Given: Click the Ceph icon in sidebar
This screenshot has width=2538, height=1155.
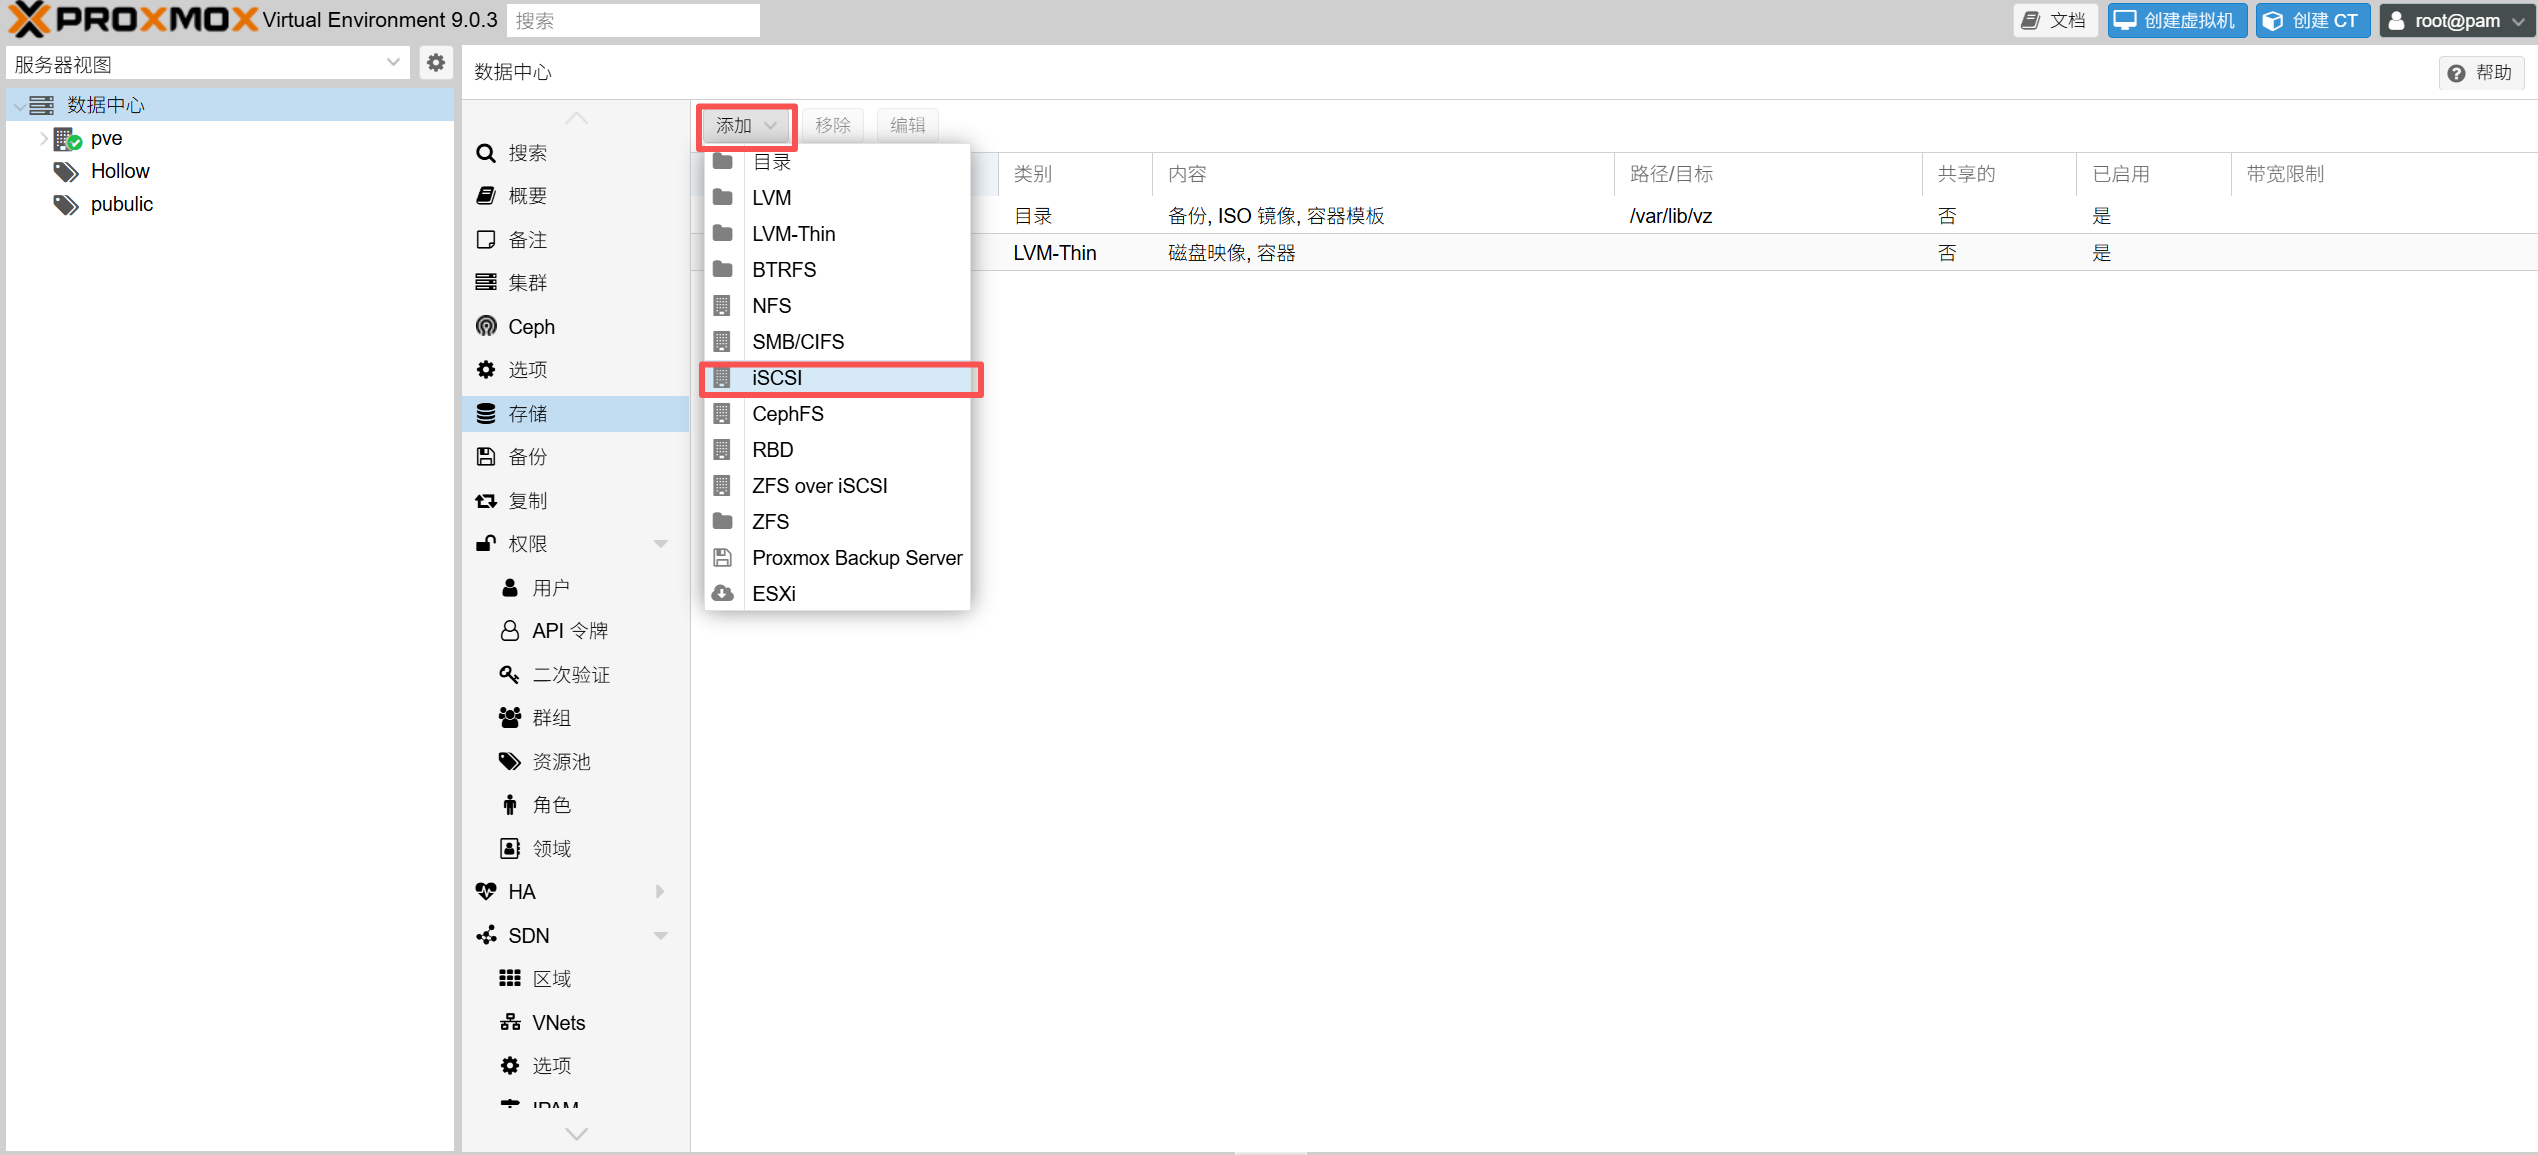Looking at the screenshot, I should tap(486, 327).
